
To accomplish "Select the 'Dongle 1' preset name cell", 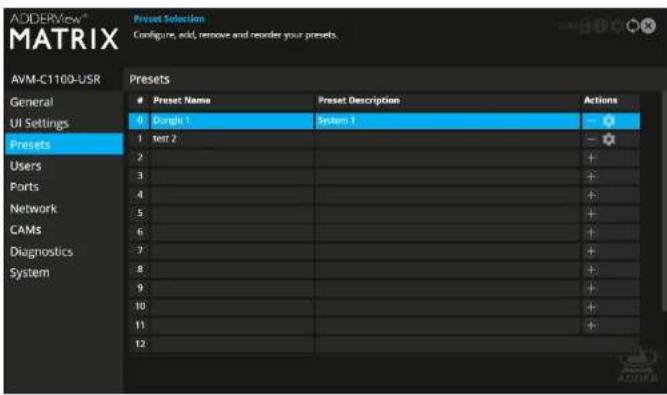I will (232, 121).
